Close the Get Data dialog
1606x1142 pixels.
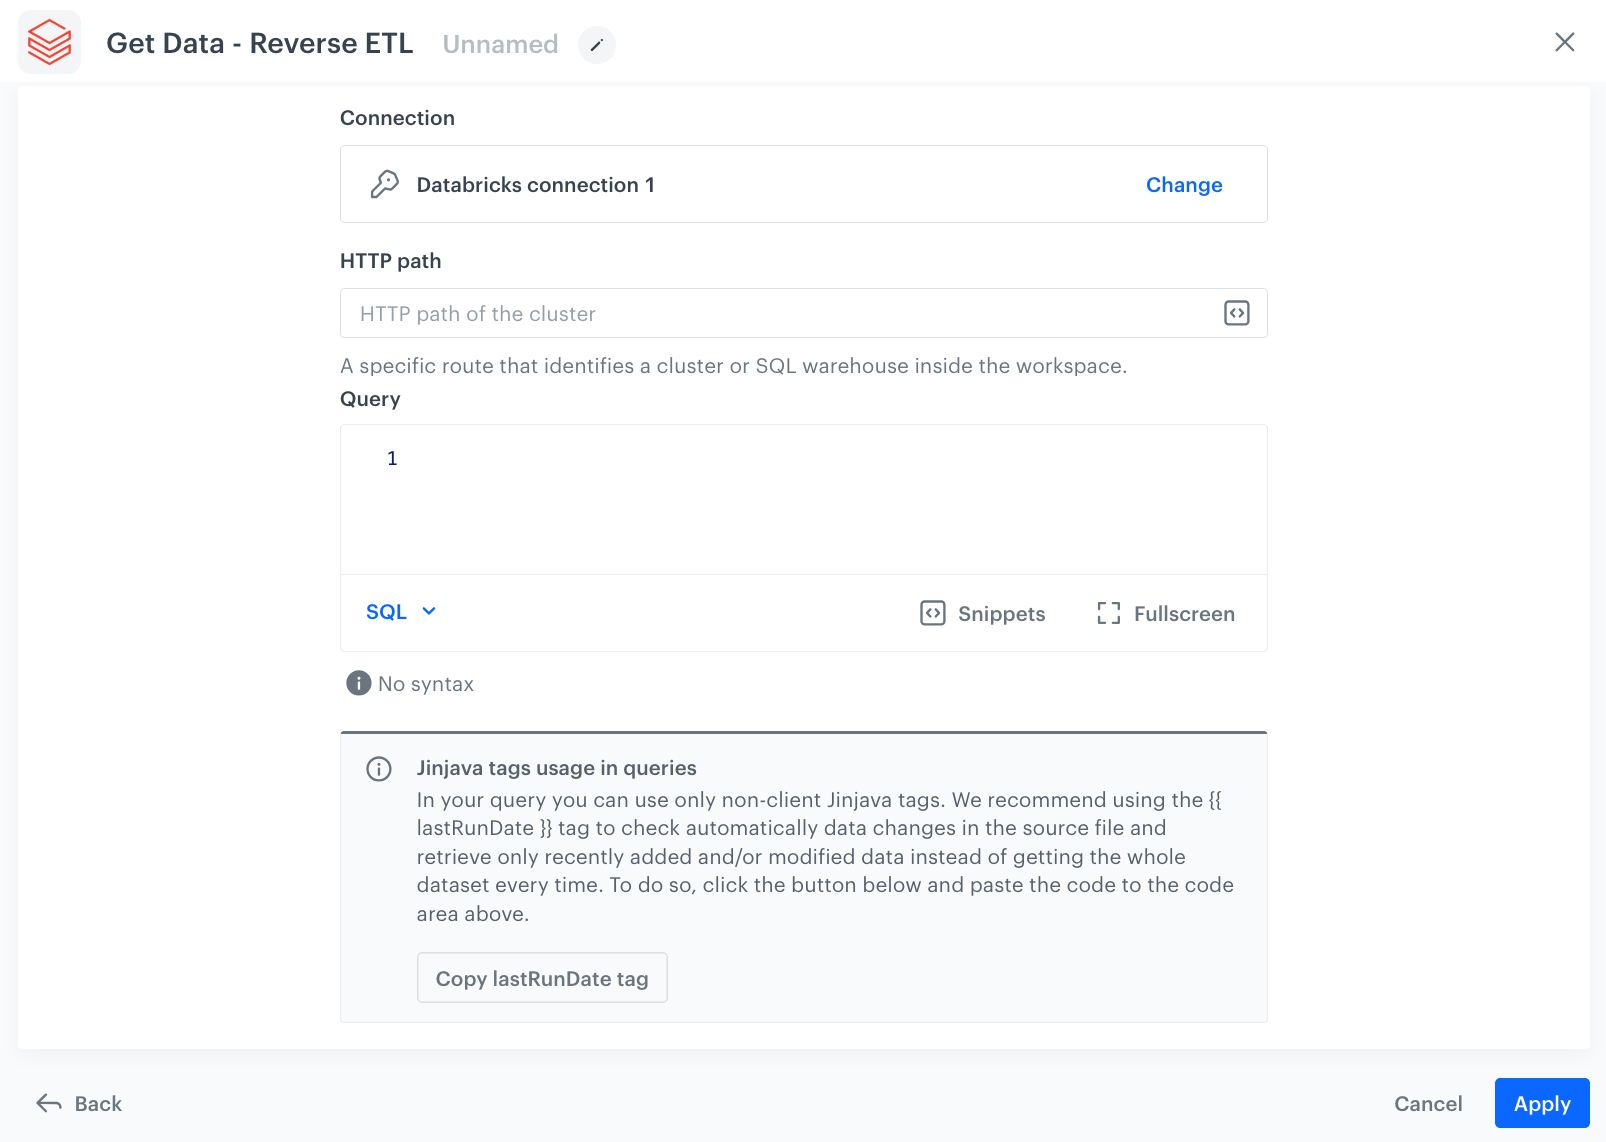(1564, 42)
